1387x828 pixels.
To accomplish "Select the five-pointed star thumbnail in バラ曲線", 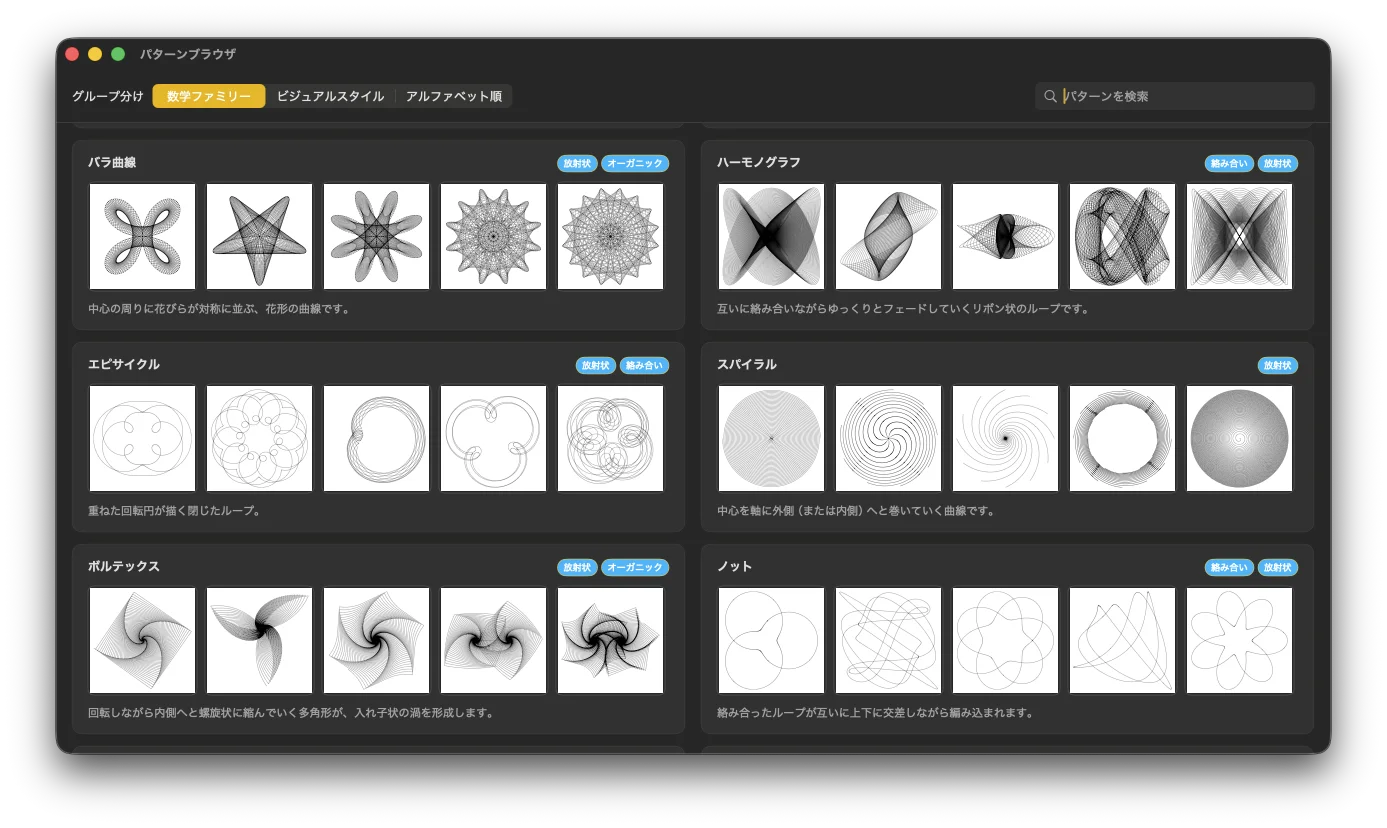I will 259,236.
